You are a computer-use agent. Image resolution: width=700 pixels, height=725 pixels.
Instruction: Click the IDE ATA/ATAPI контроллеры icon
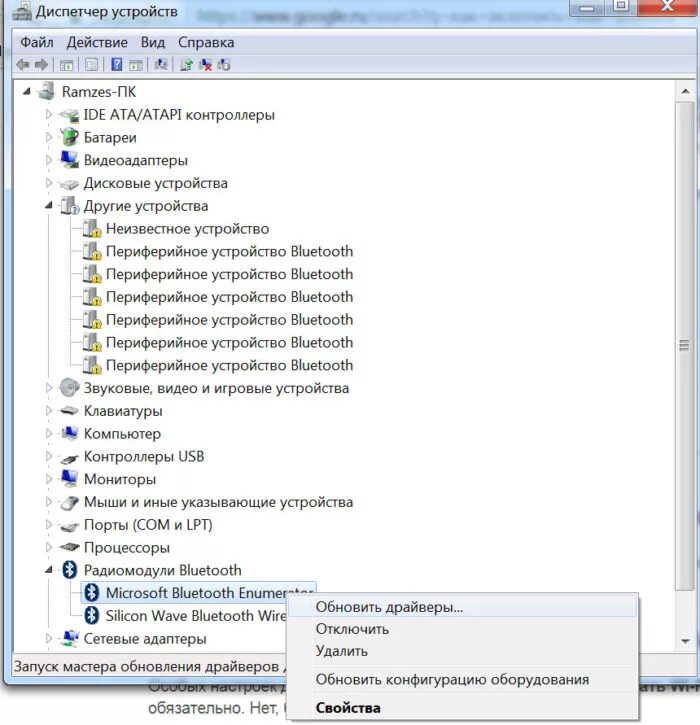69,115
